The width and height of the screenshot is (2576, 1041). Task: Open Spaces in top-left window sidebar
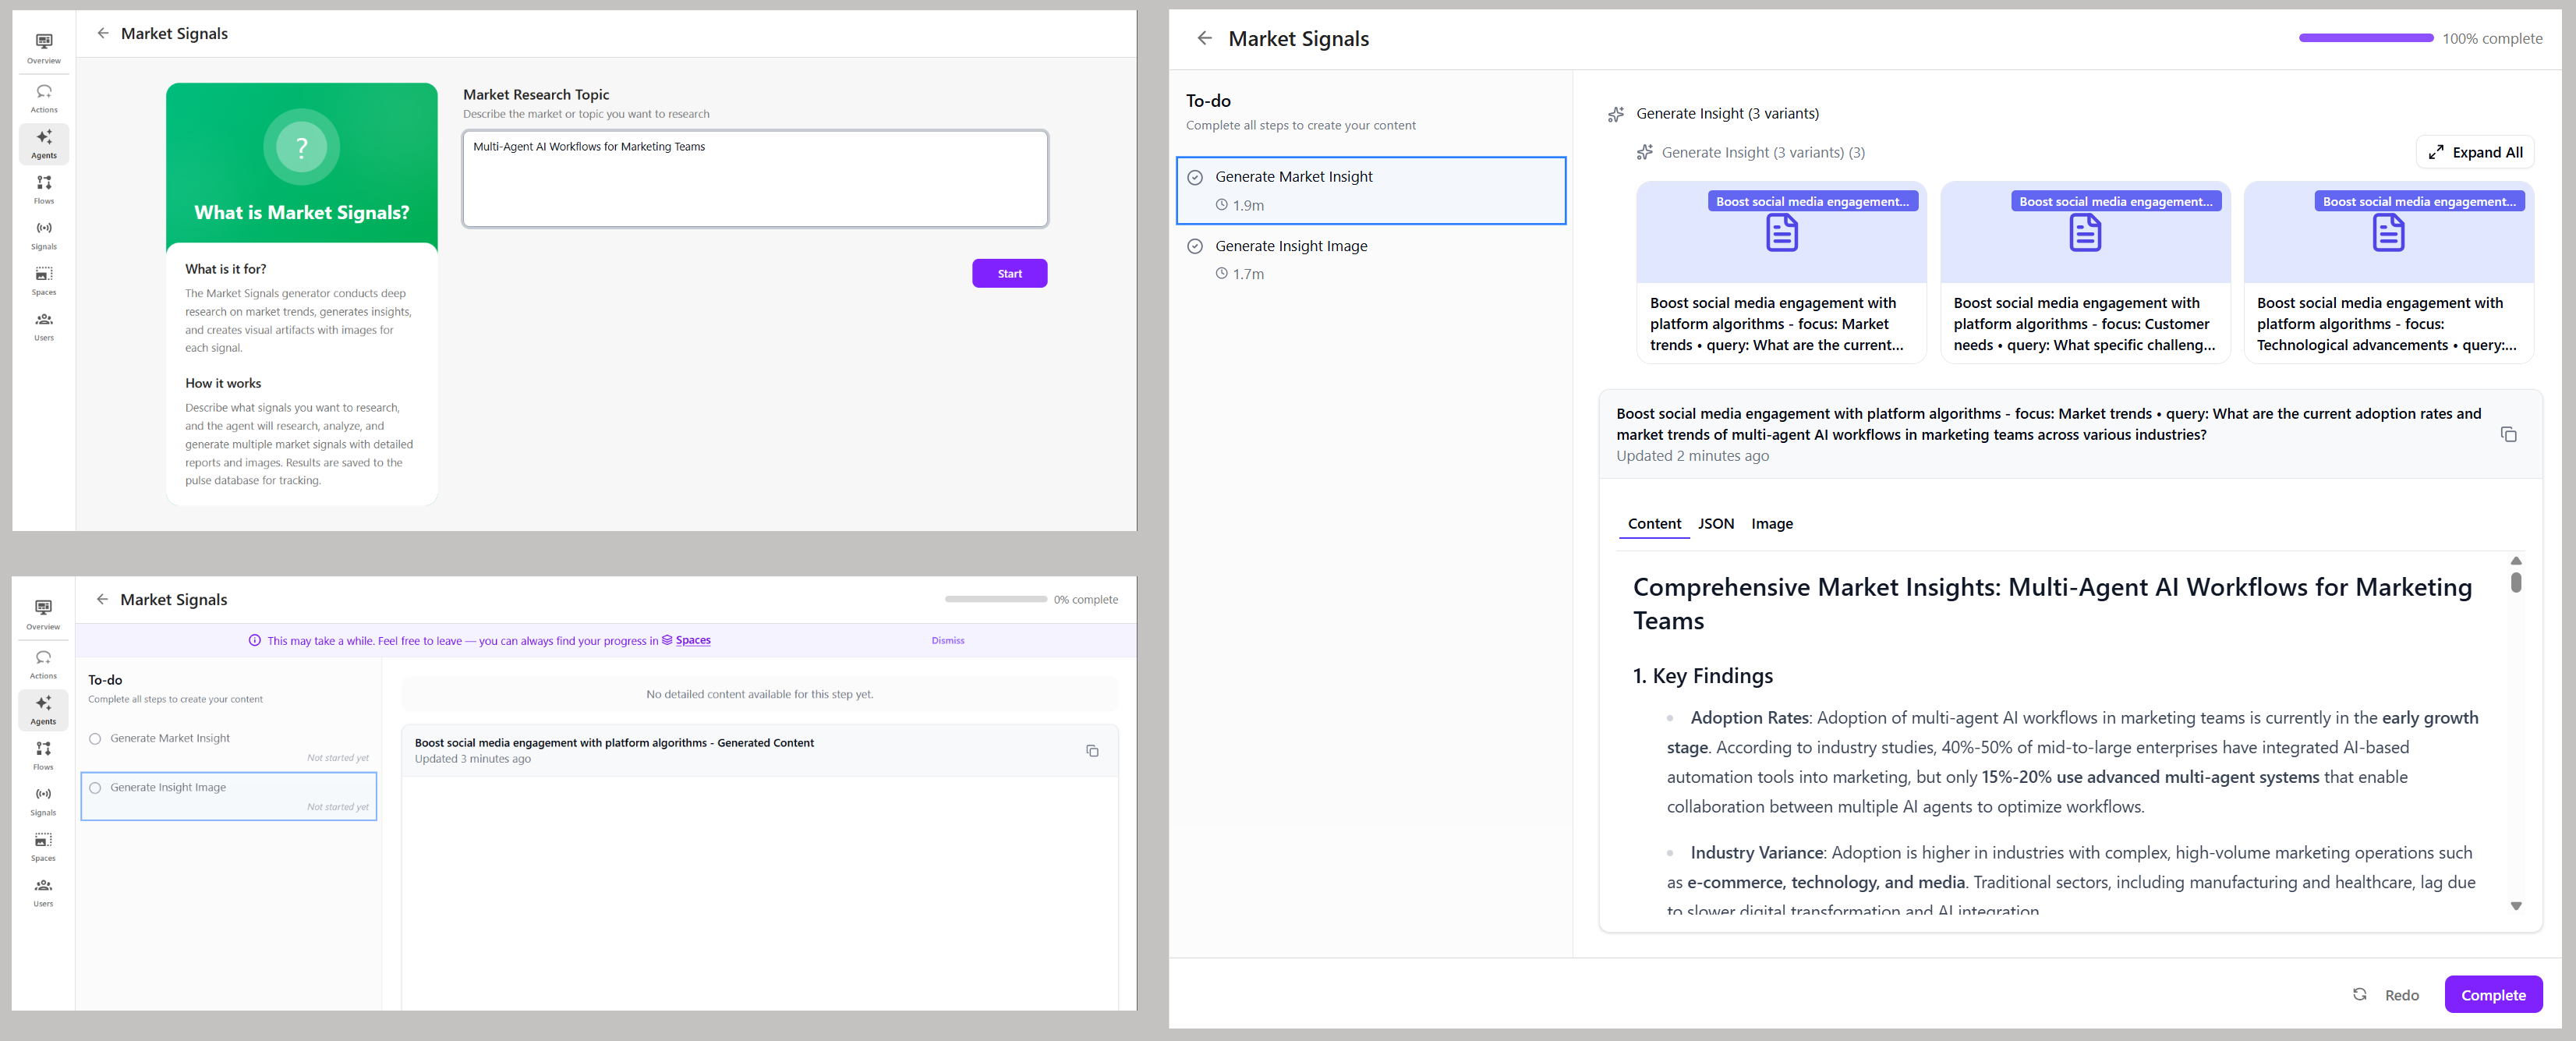(44, 281)
